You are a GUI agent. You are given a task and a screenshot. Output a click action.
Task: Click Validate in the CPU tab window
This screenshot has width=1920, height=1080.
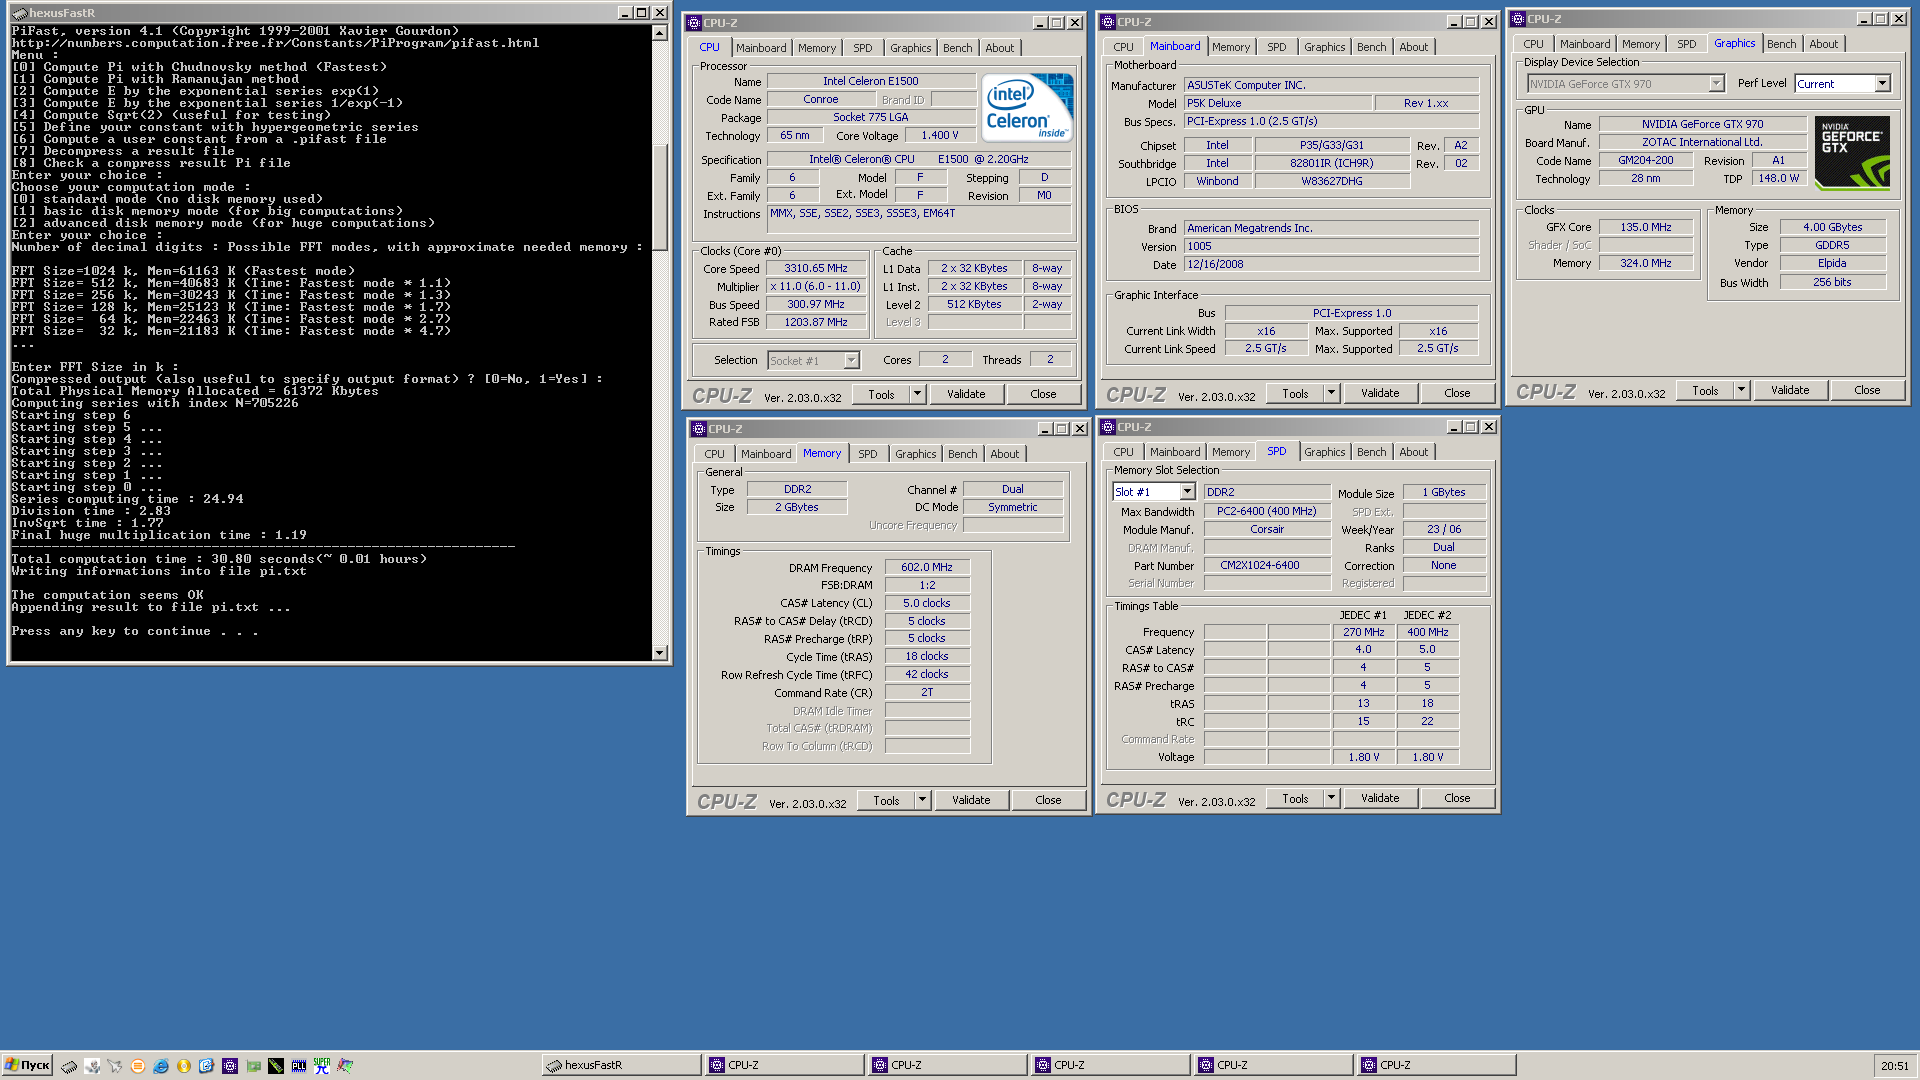point(966,394)
